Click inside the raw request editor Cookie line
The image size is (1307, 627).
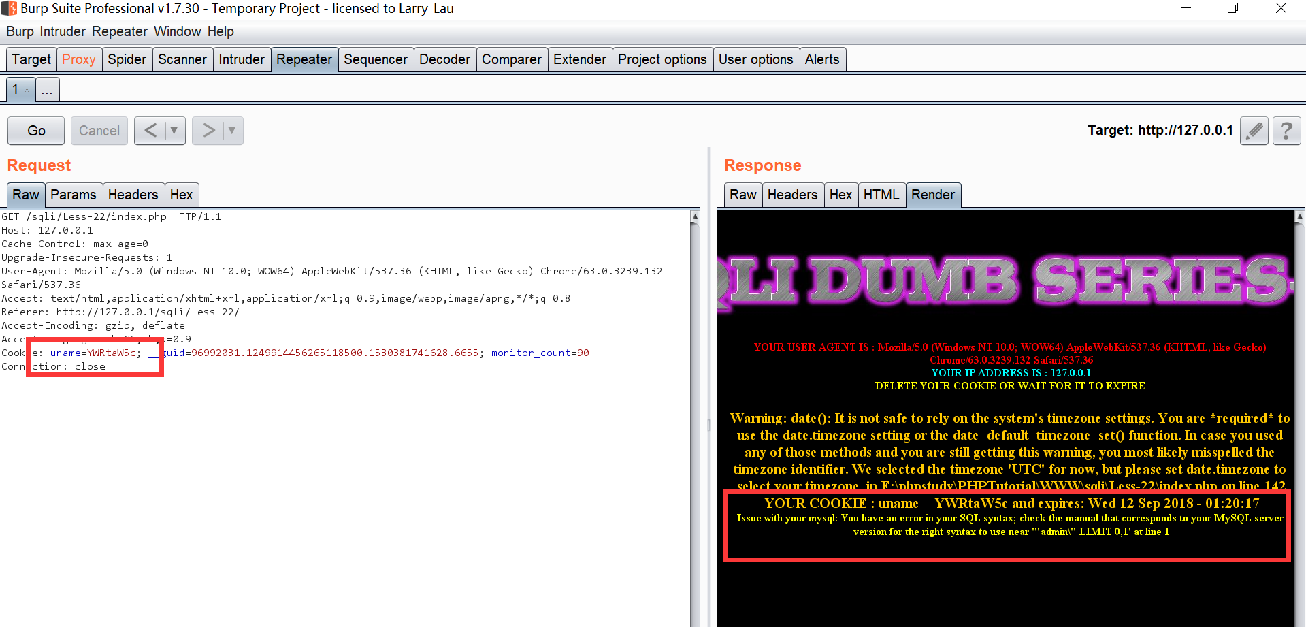(295, 353)
